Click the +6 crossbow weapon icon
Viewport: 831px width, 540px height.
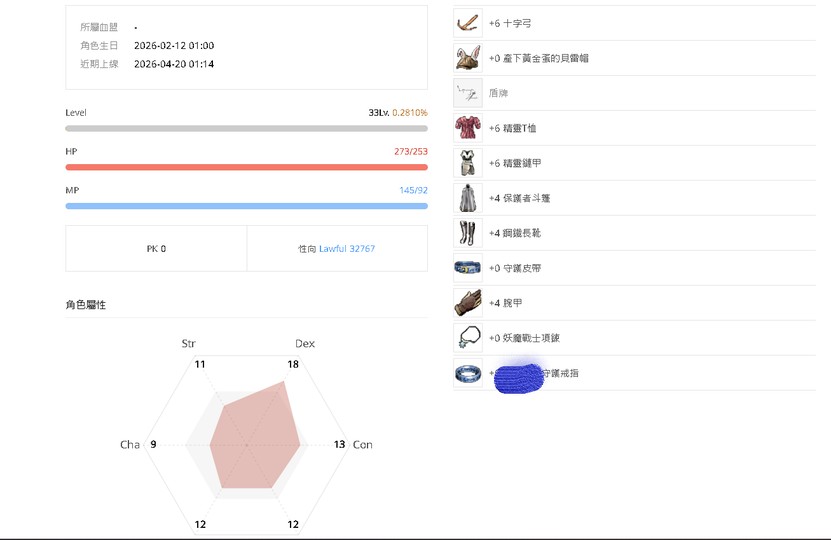tap(468, 23)
